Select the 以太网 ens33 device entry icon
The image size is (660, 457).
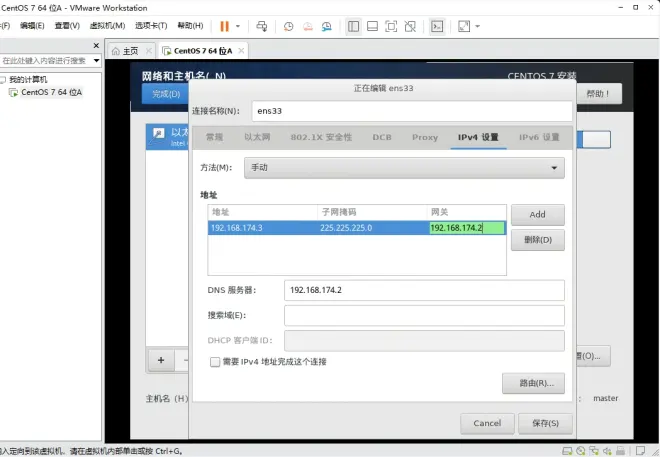[158, 134]
